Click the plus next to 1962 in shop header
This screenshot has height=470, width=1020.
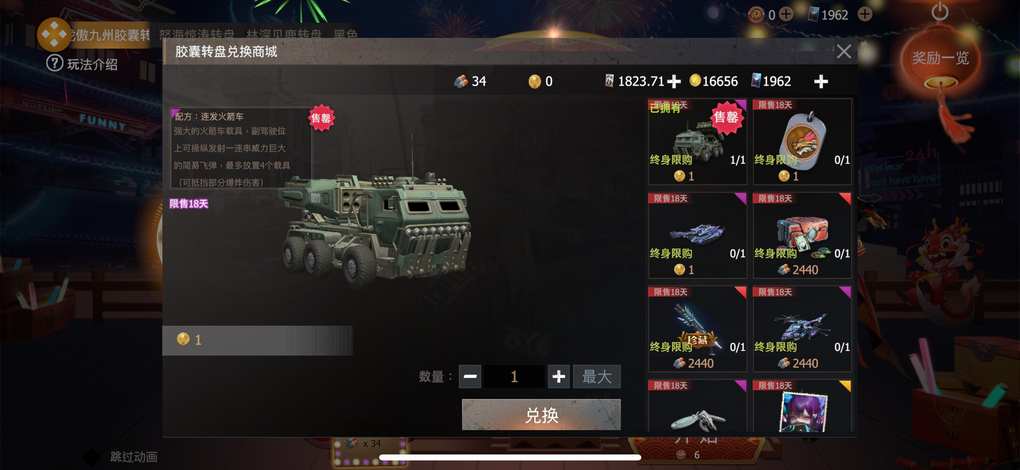click(821, 81)
